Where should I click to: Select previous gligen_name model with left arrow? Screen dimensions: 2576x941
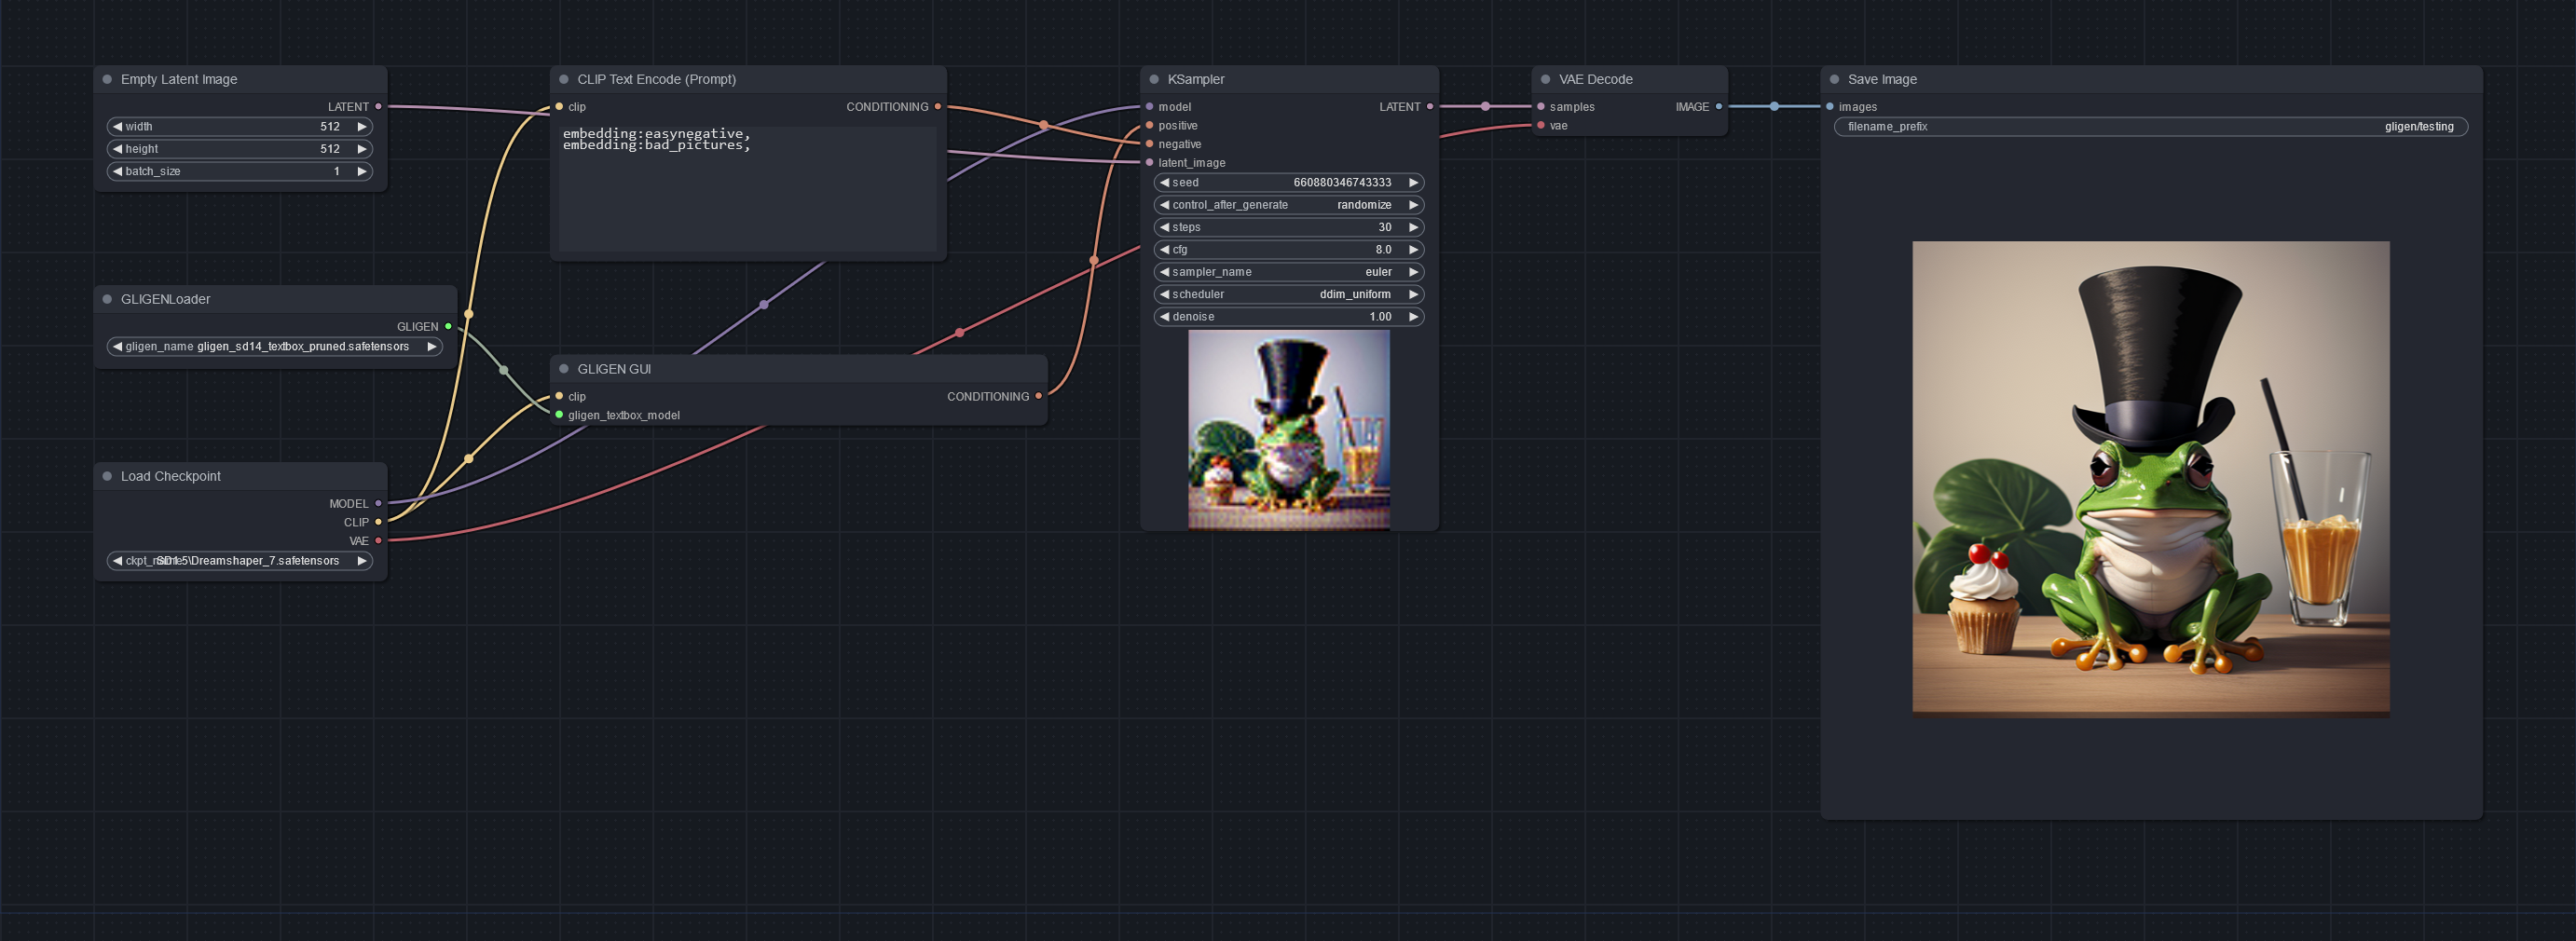coord(117,346)
